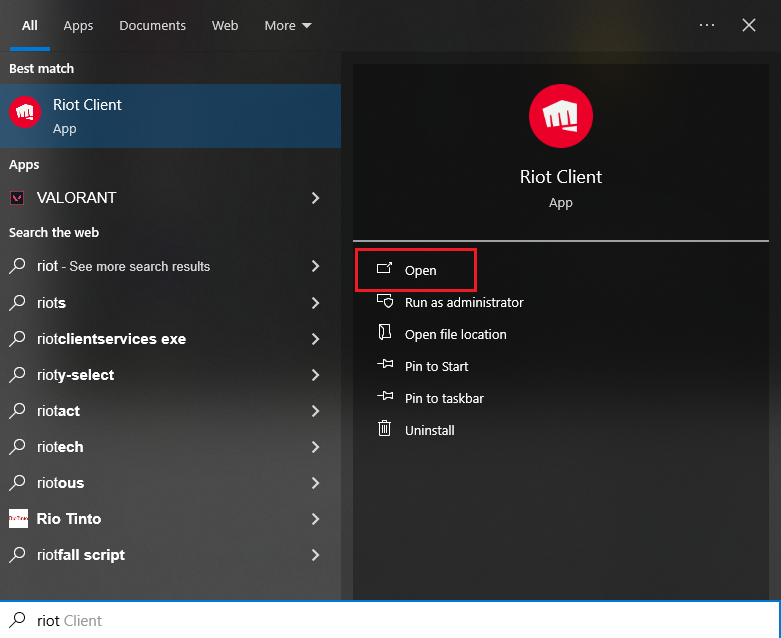Click the Pin to taskbar pin icon
The image size is (781, 638).
click(x=385, y=396)
